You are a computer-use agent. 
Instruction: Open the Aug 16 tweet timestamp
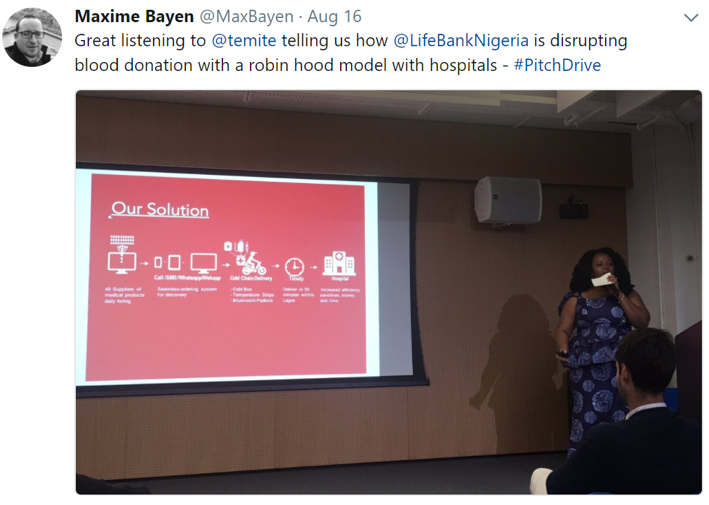pyautogui.click(x=335, y=17)
